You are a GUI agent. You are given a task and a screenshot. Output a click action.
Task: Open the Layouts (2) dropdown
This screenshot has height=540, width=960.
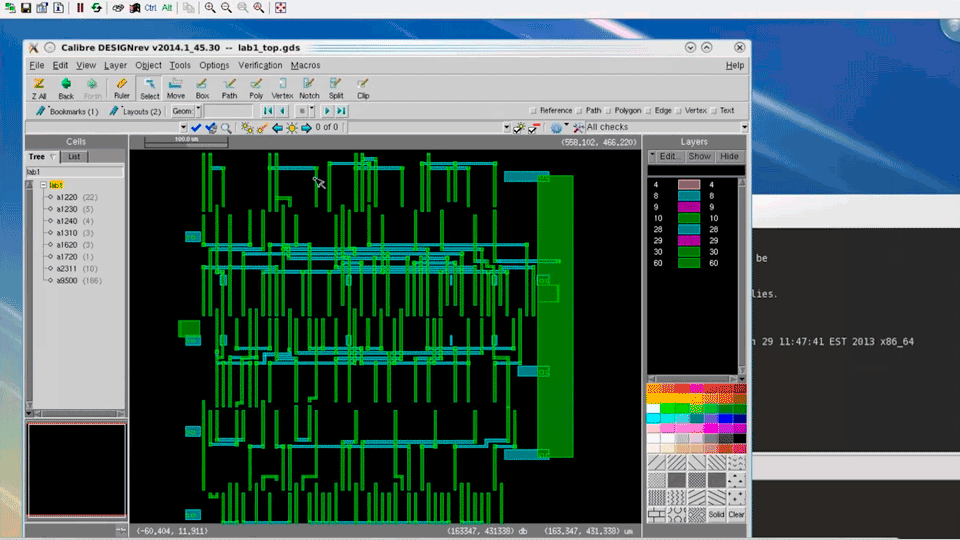(135, 111)
